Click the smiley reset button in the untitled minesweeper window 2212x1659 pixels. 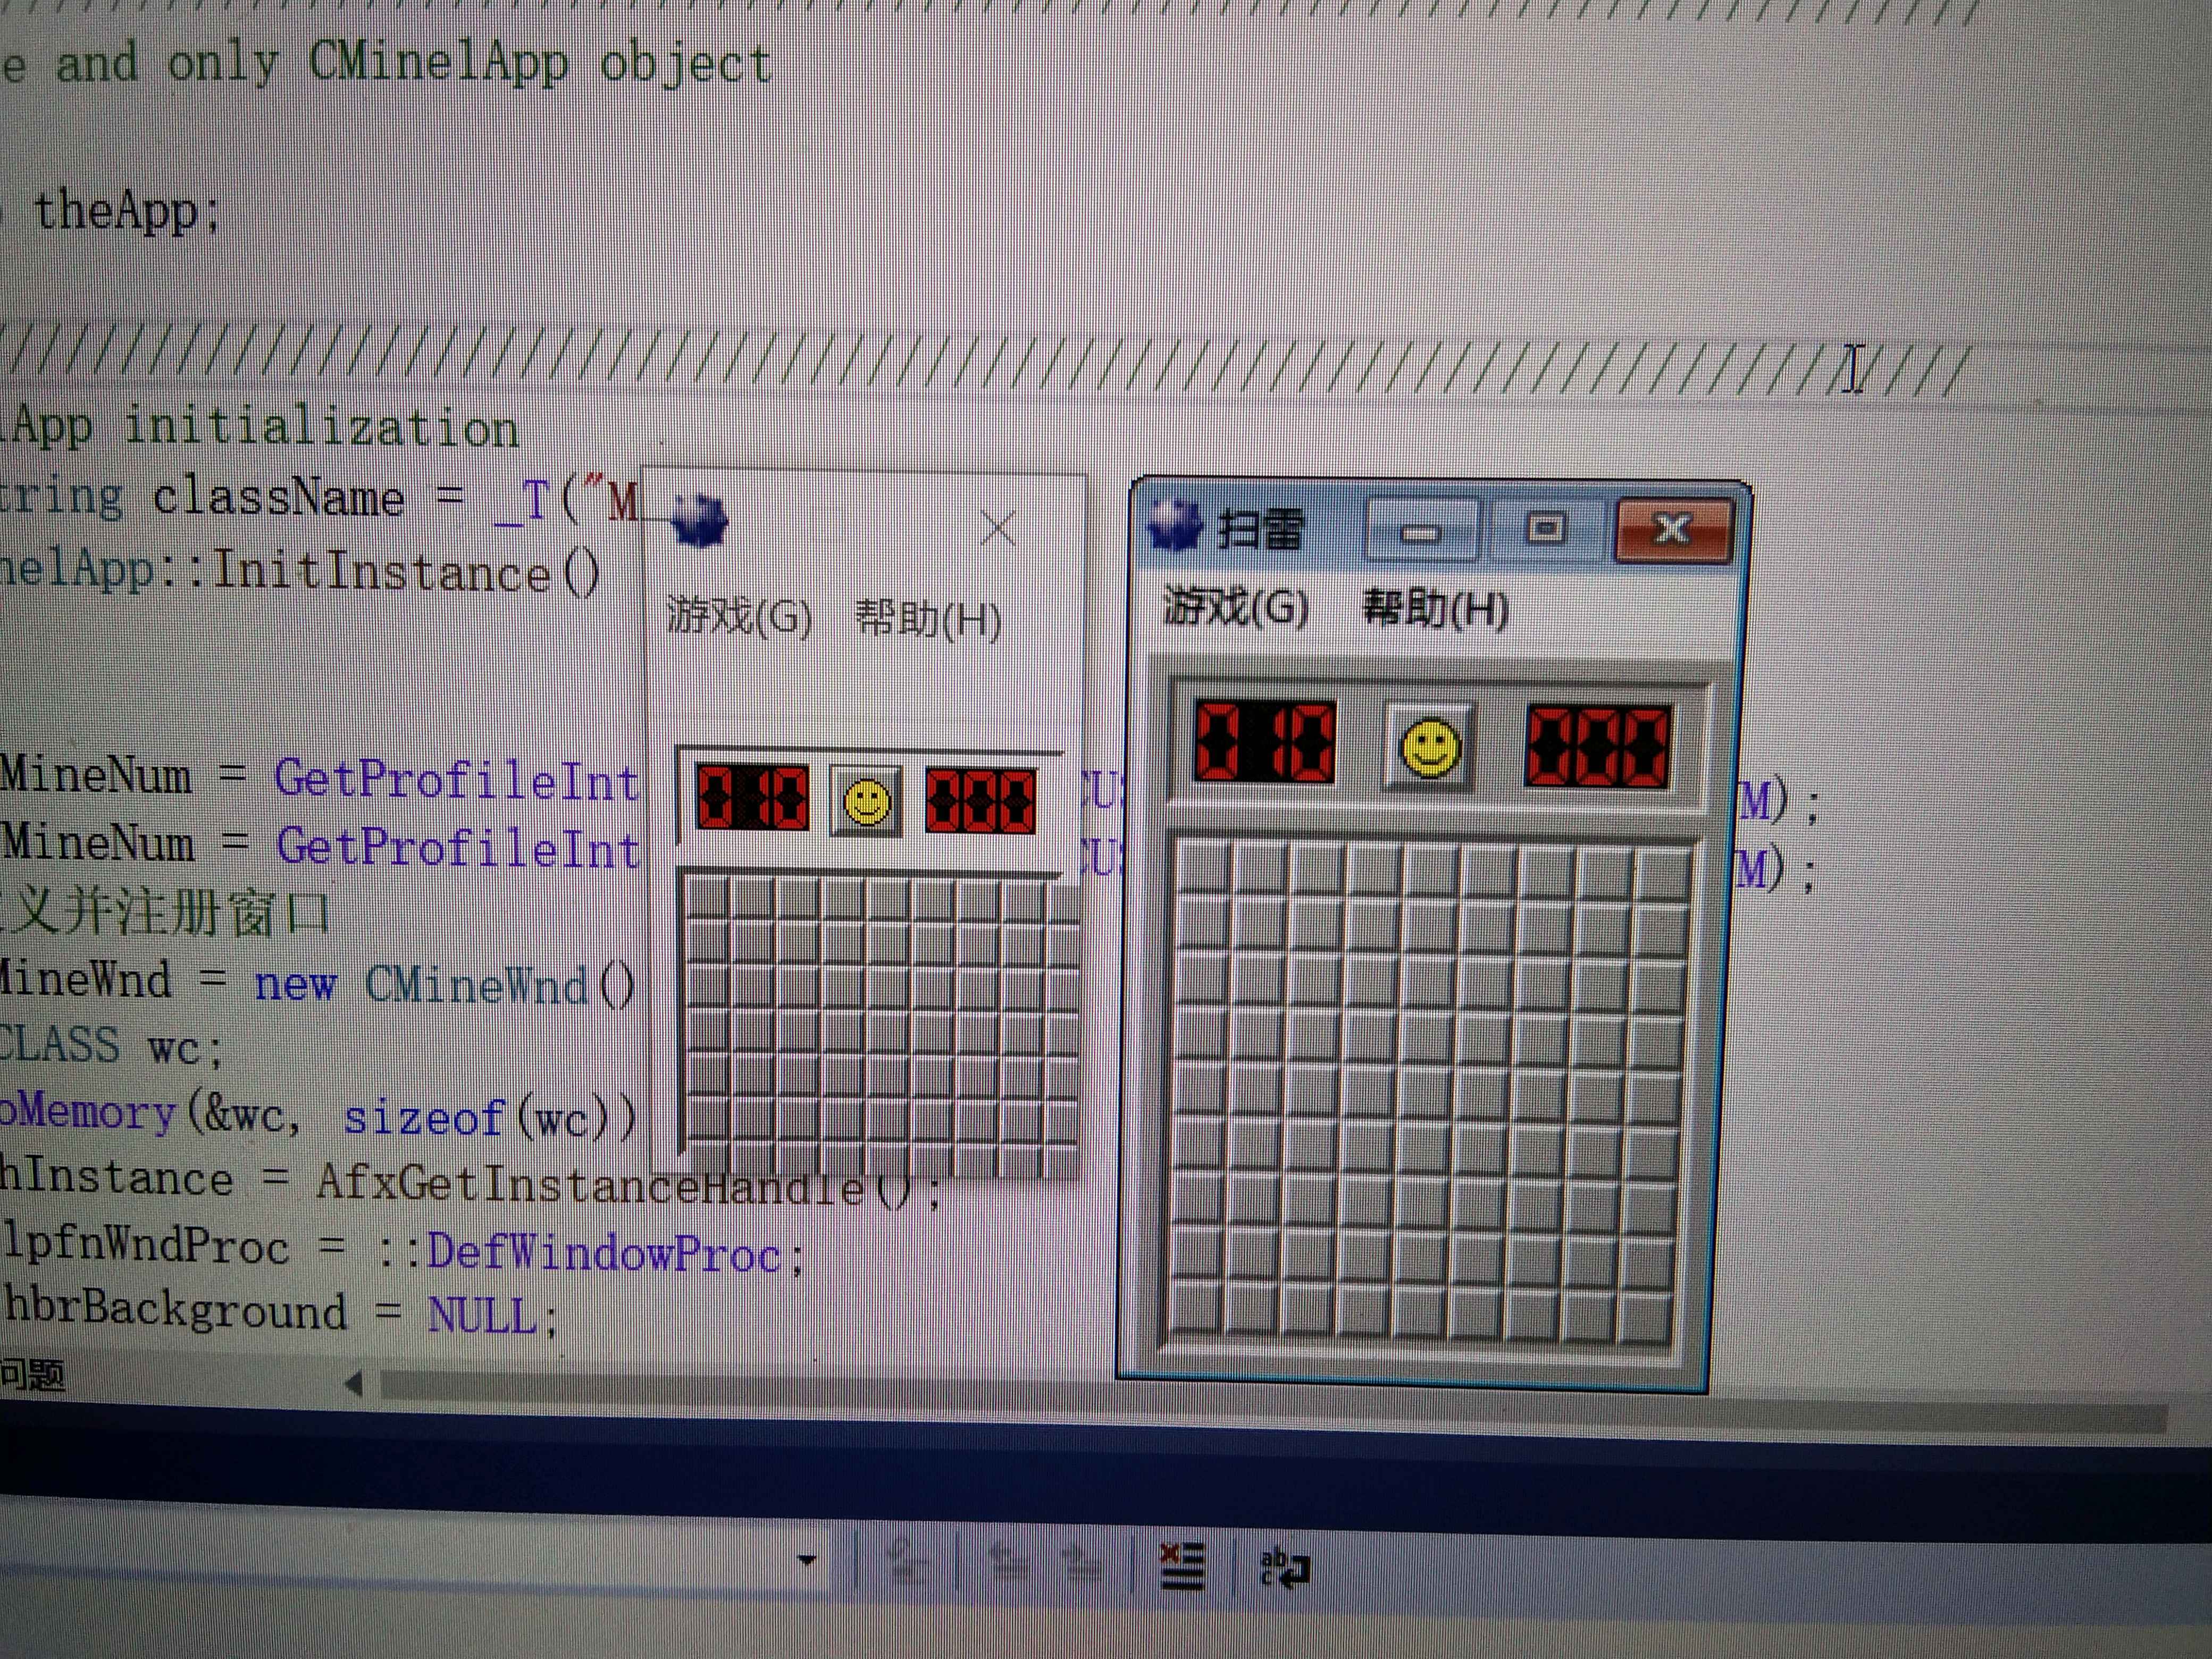[x=866, y=802]
